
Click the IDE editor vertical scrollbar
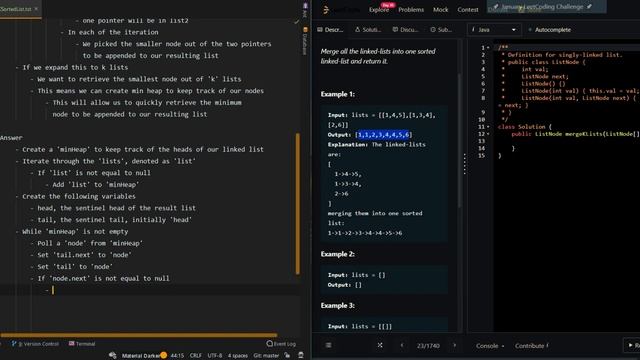298,203
